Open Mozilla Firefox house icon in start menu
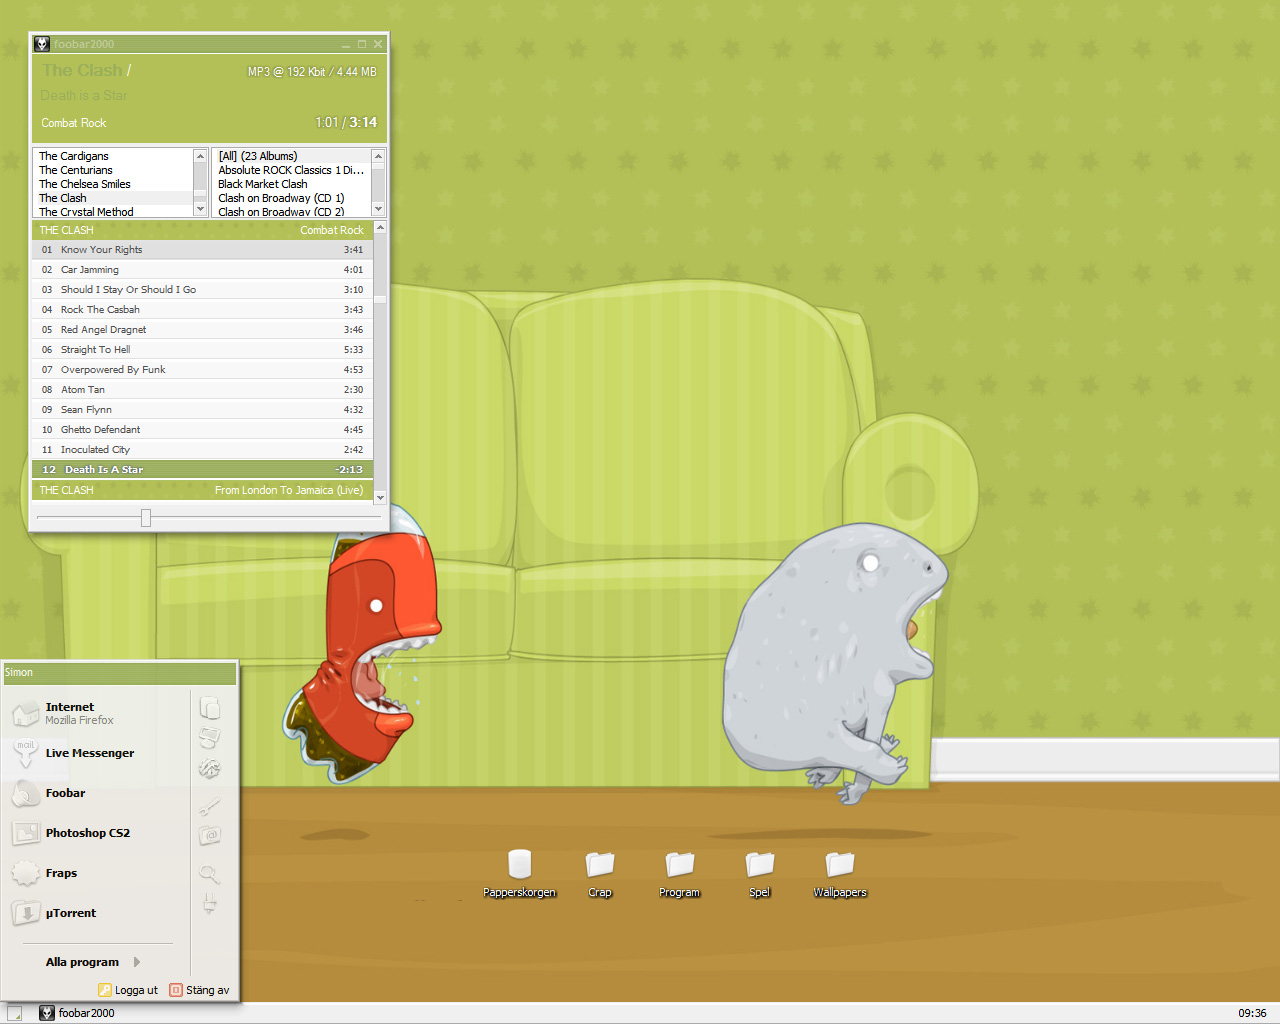The height and width of the screenshot is (1024, 1280). point(25,713)
